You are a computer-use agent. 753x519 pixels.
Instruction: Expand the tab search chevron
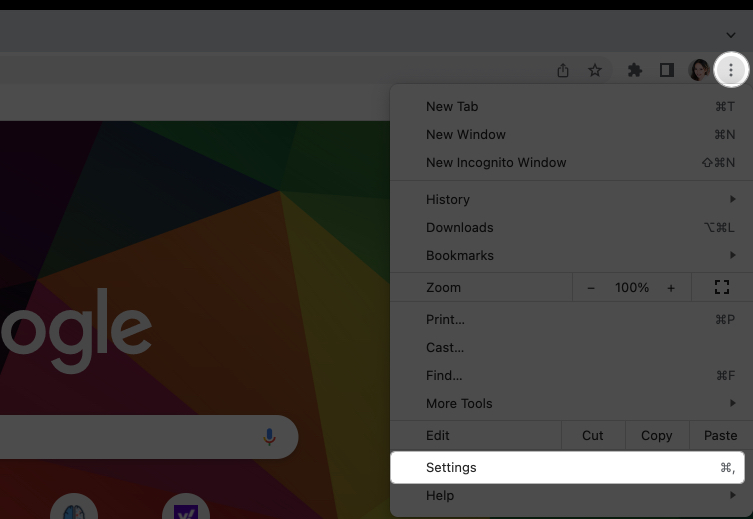coord(730,35)
